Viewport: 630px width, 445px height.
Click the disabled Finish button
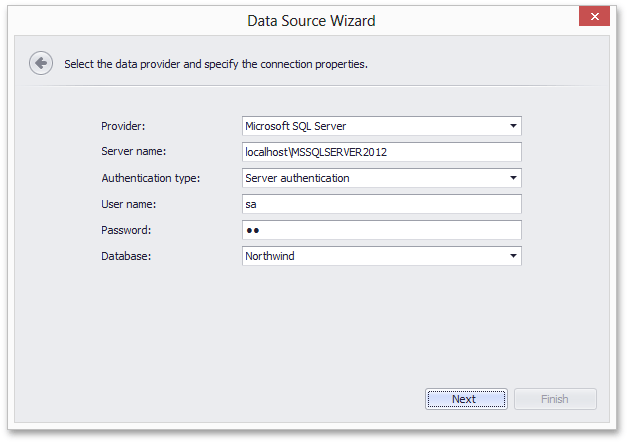tap(555, 399)
